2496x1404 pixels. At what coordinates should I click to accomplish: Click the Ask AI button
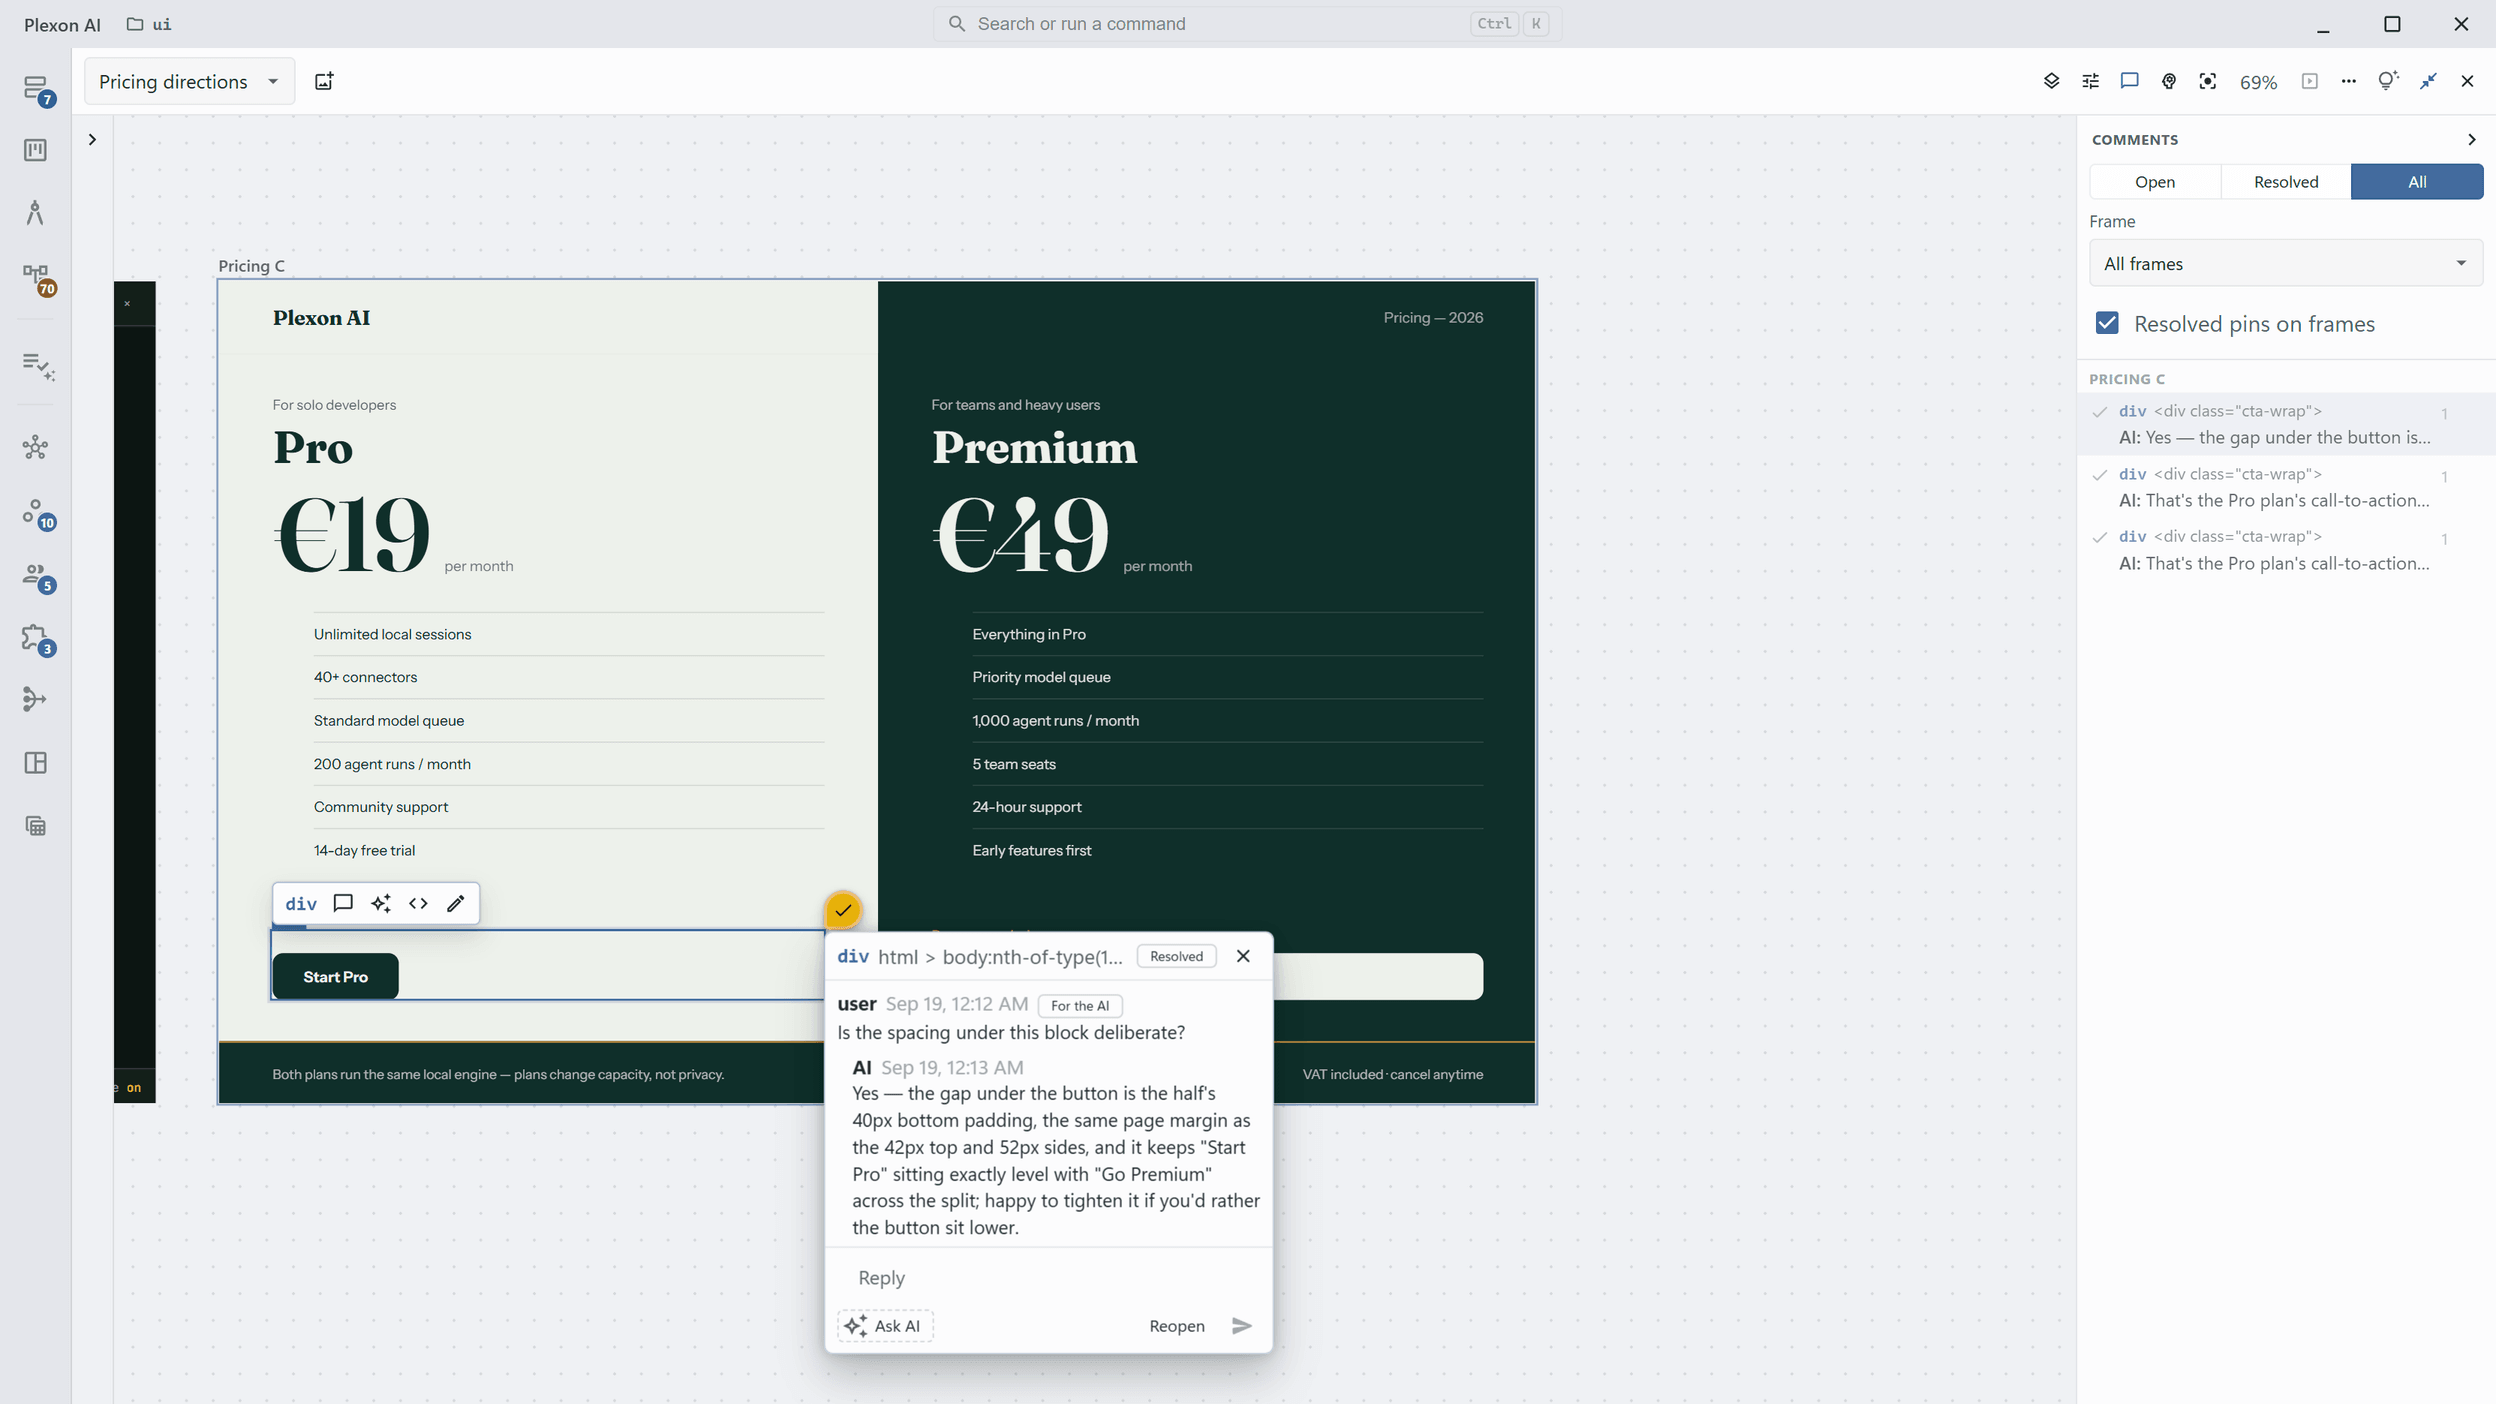[x=885, y=1326]
